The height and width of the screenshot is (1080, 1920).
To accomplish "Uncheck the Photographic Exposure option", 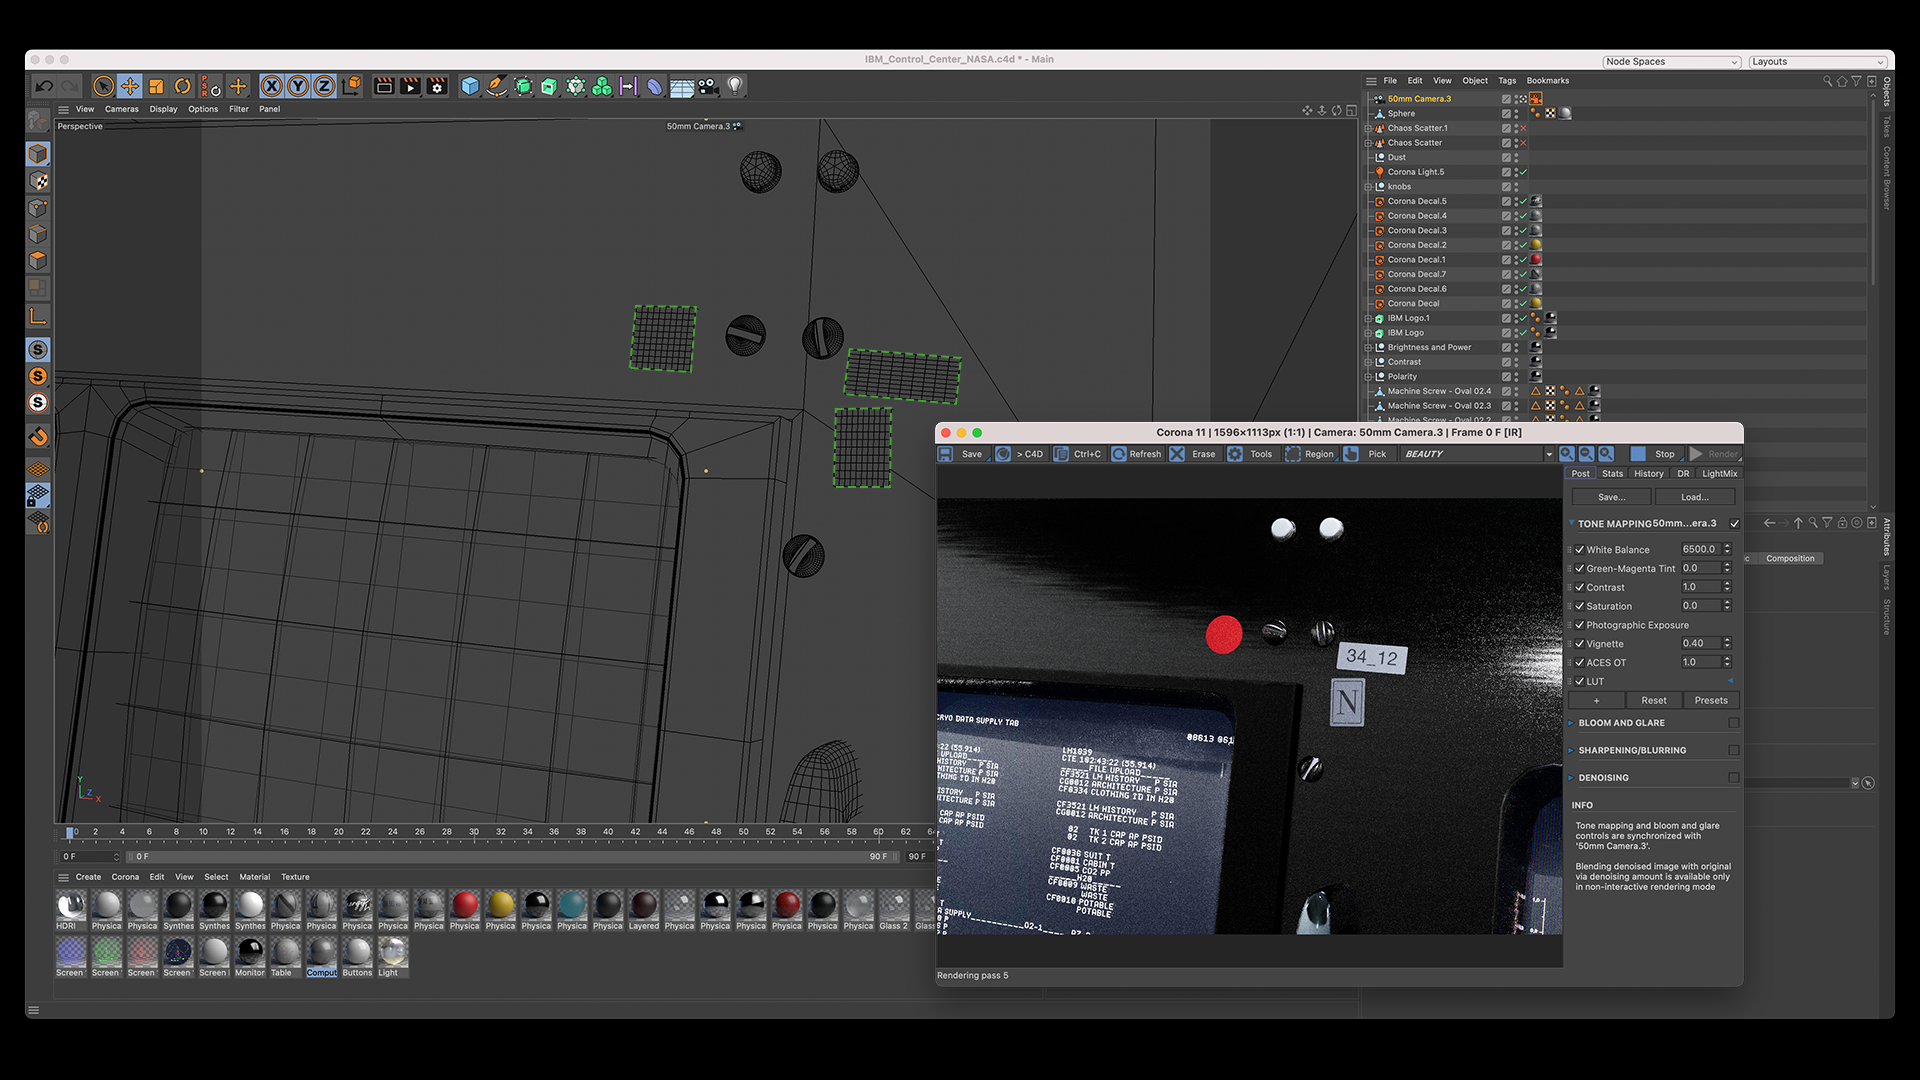I will point(1580,624).
